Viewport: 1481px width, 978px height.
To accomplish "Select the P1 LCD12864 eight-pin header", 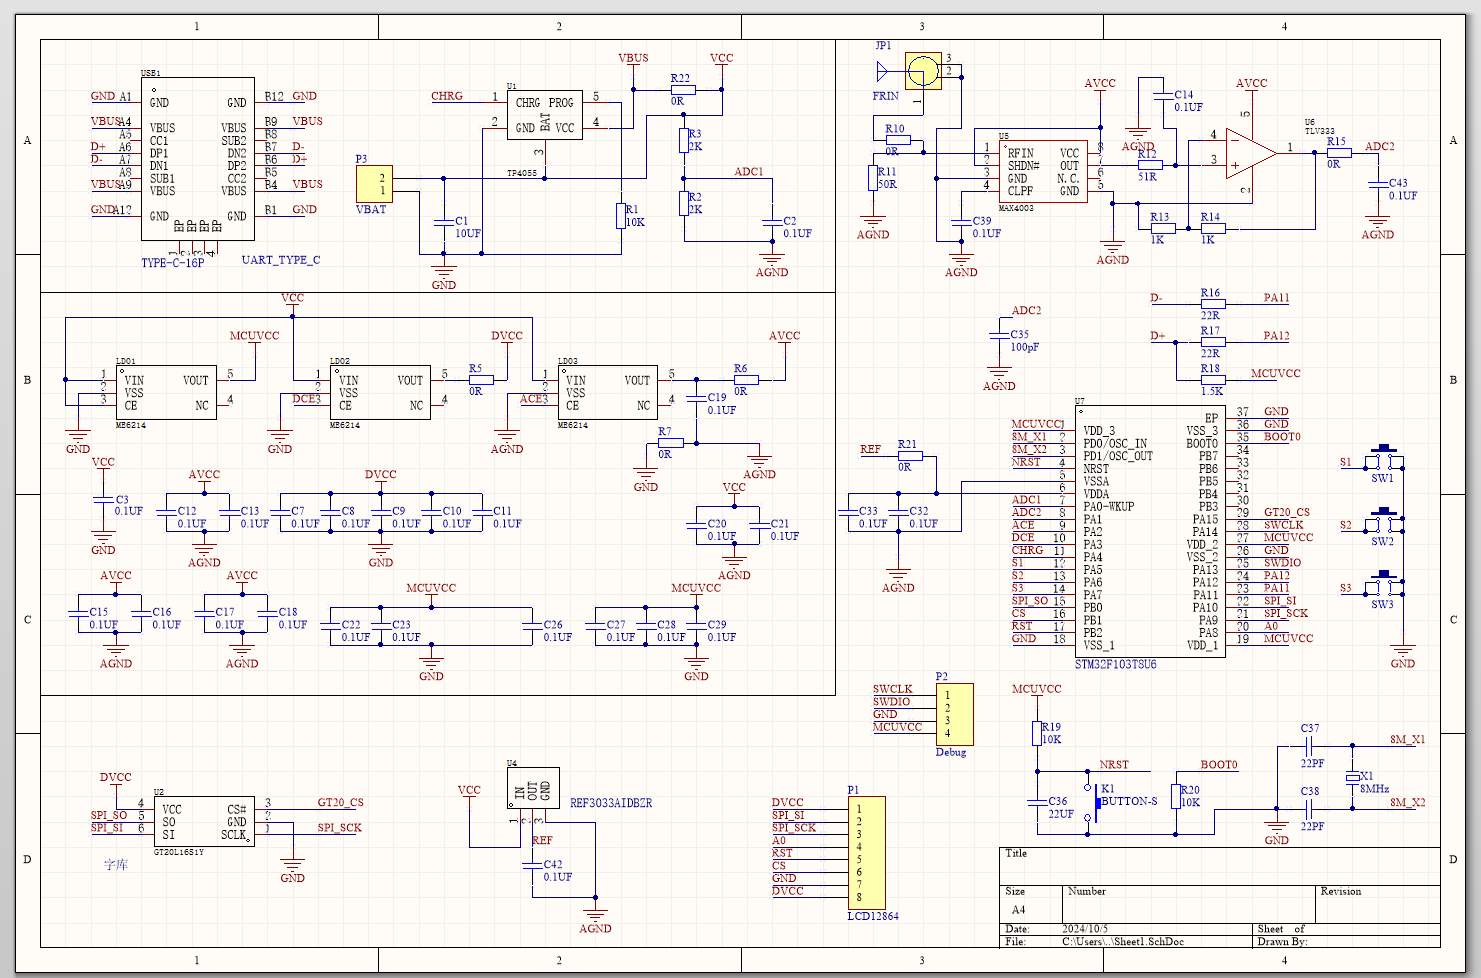I will click(866, 852).
